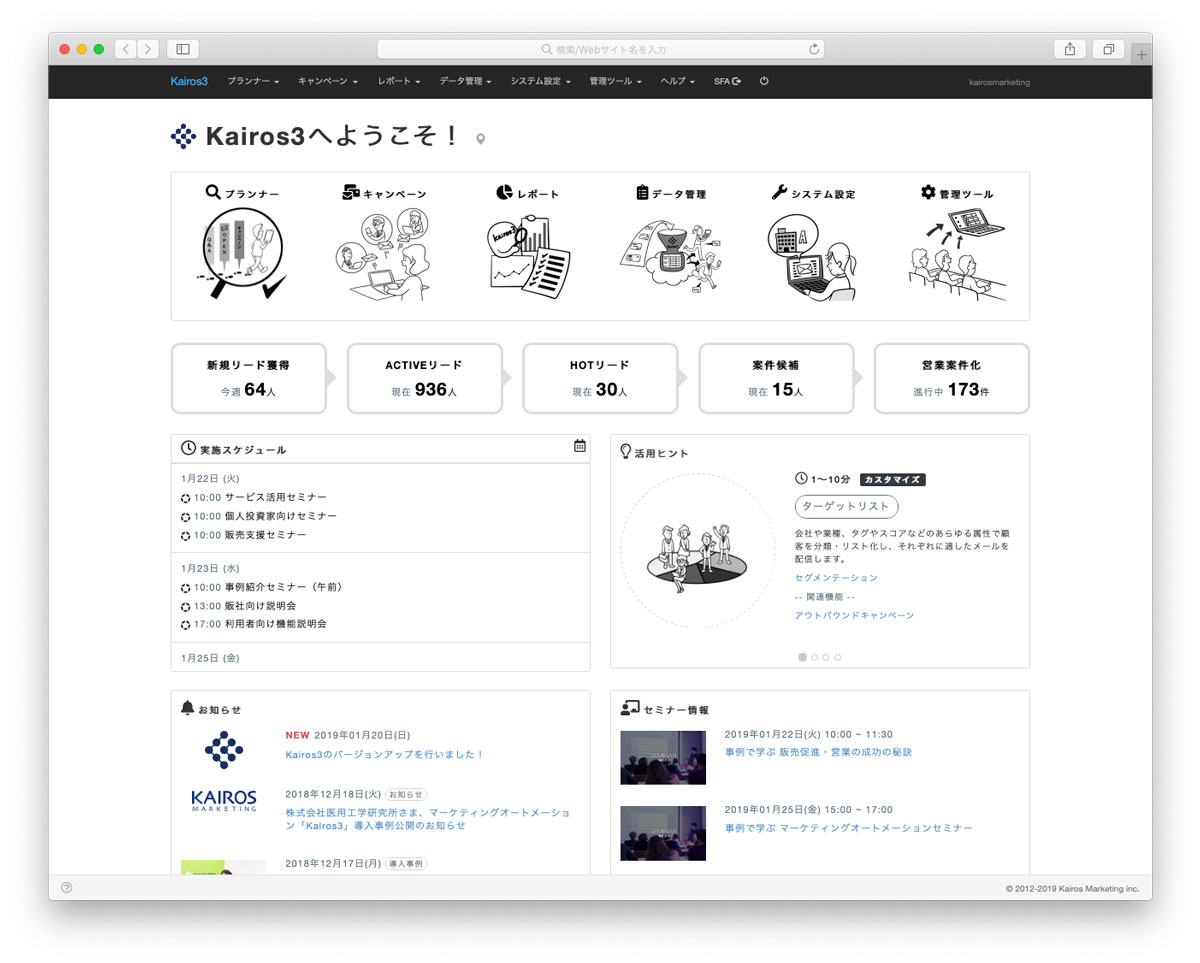Viewport: 1200px width, 963px height.
Task: Click the clock icon beside 実施スケジュール
Action: 188,448
